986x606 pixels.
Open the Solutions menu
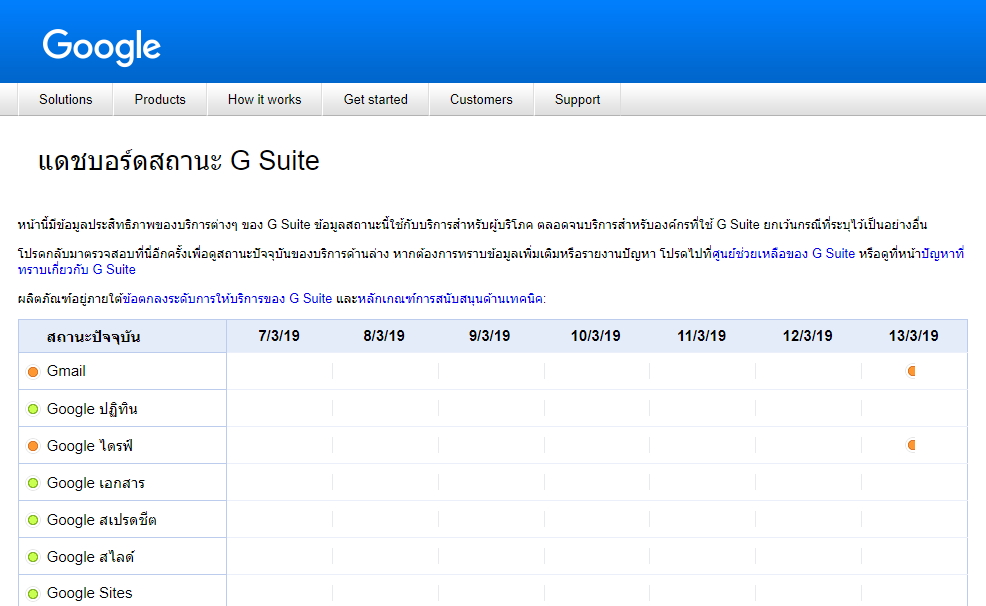[65, 99]
